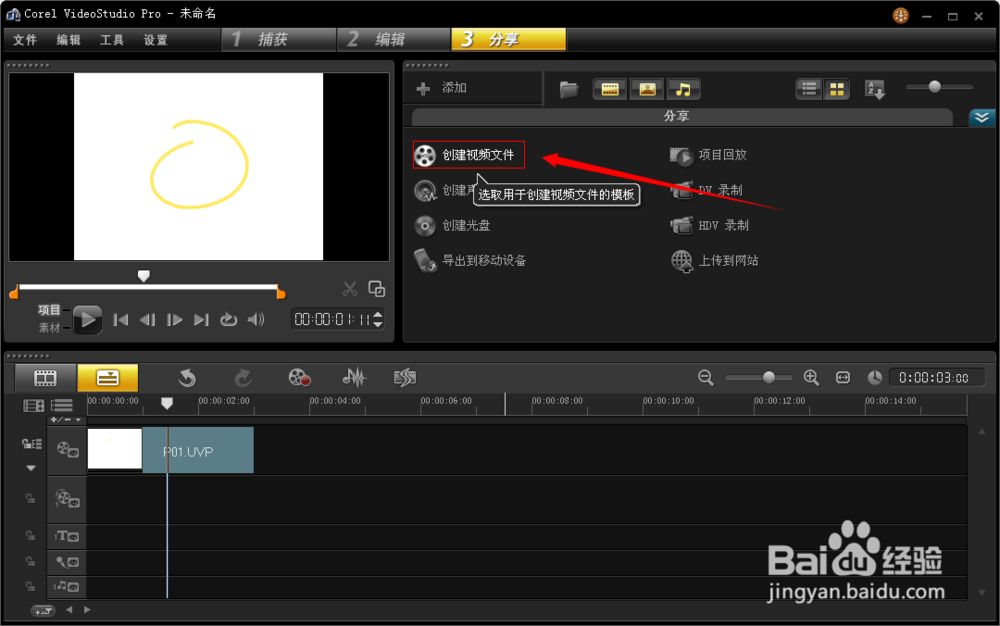Click the voice track icon
The image size is (1000, 626).
(x=67, y=562)
